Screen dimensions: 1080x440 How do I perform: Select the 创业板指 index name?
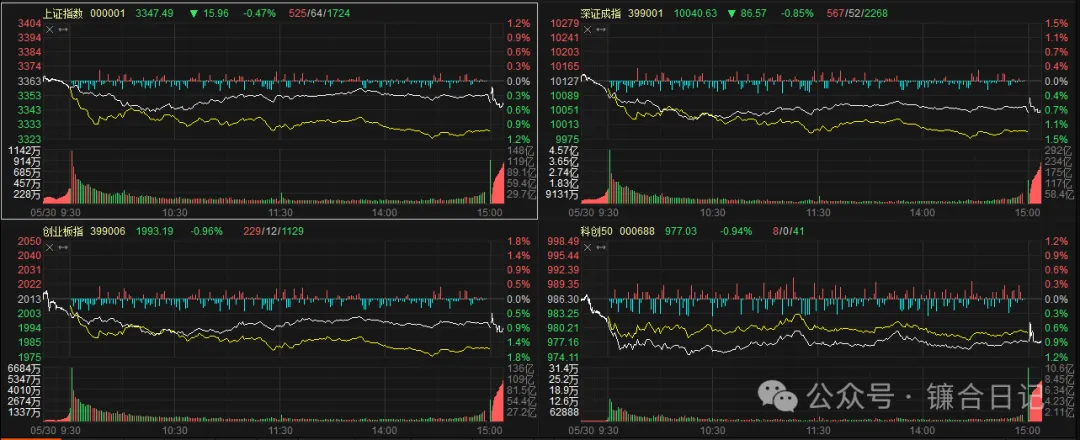(63, 231)
